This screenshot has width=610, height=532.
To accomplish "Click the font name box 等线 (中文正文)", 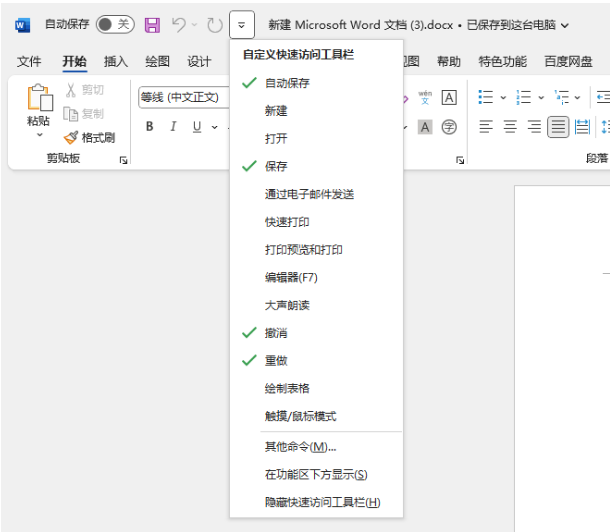I will [184, 97].
